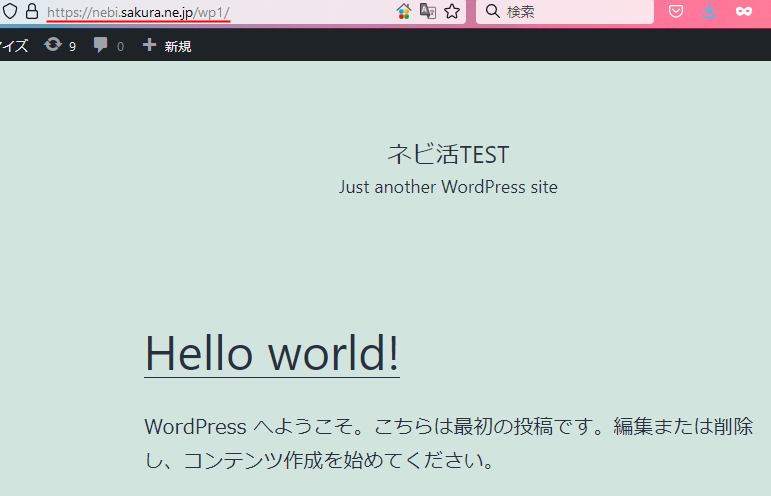Open the カスタマイズ admin bar item
Image resolution: width=771 pixels, height=496 pixels.
[x=13, y=45]
